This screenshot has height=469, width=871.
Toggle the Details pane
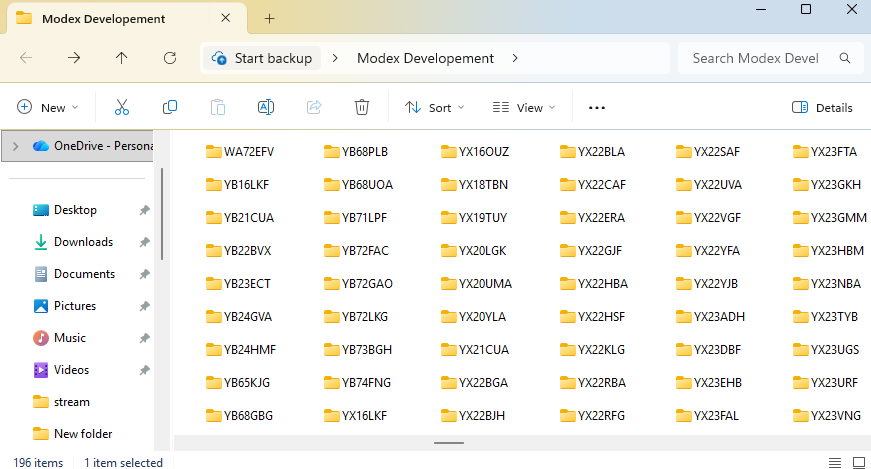822,107
